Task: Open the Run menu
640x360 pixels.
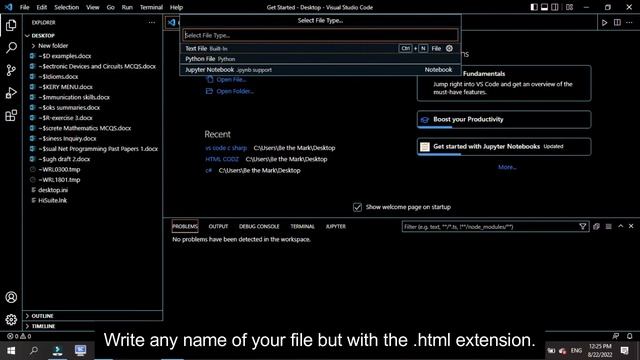Action: tap(127, 7)
